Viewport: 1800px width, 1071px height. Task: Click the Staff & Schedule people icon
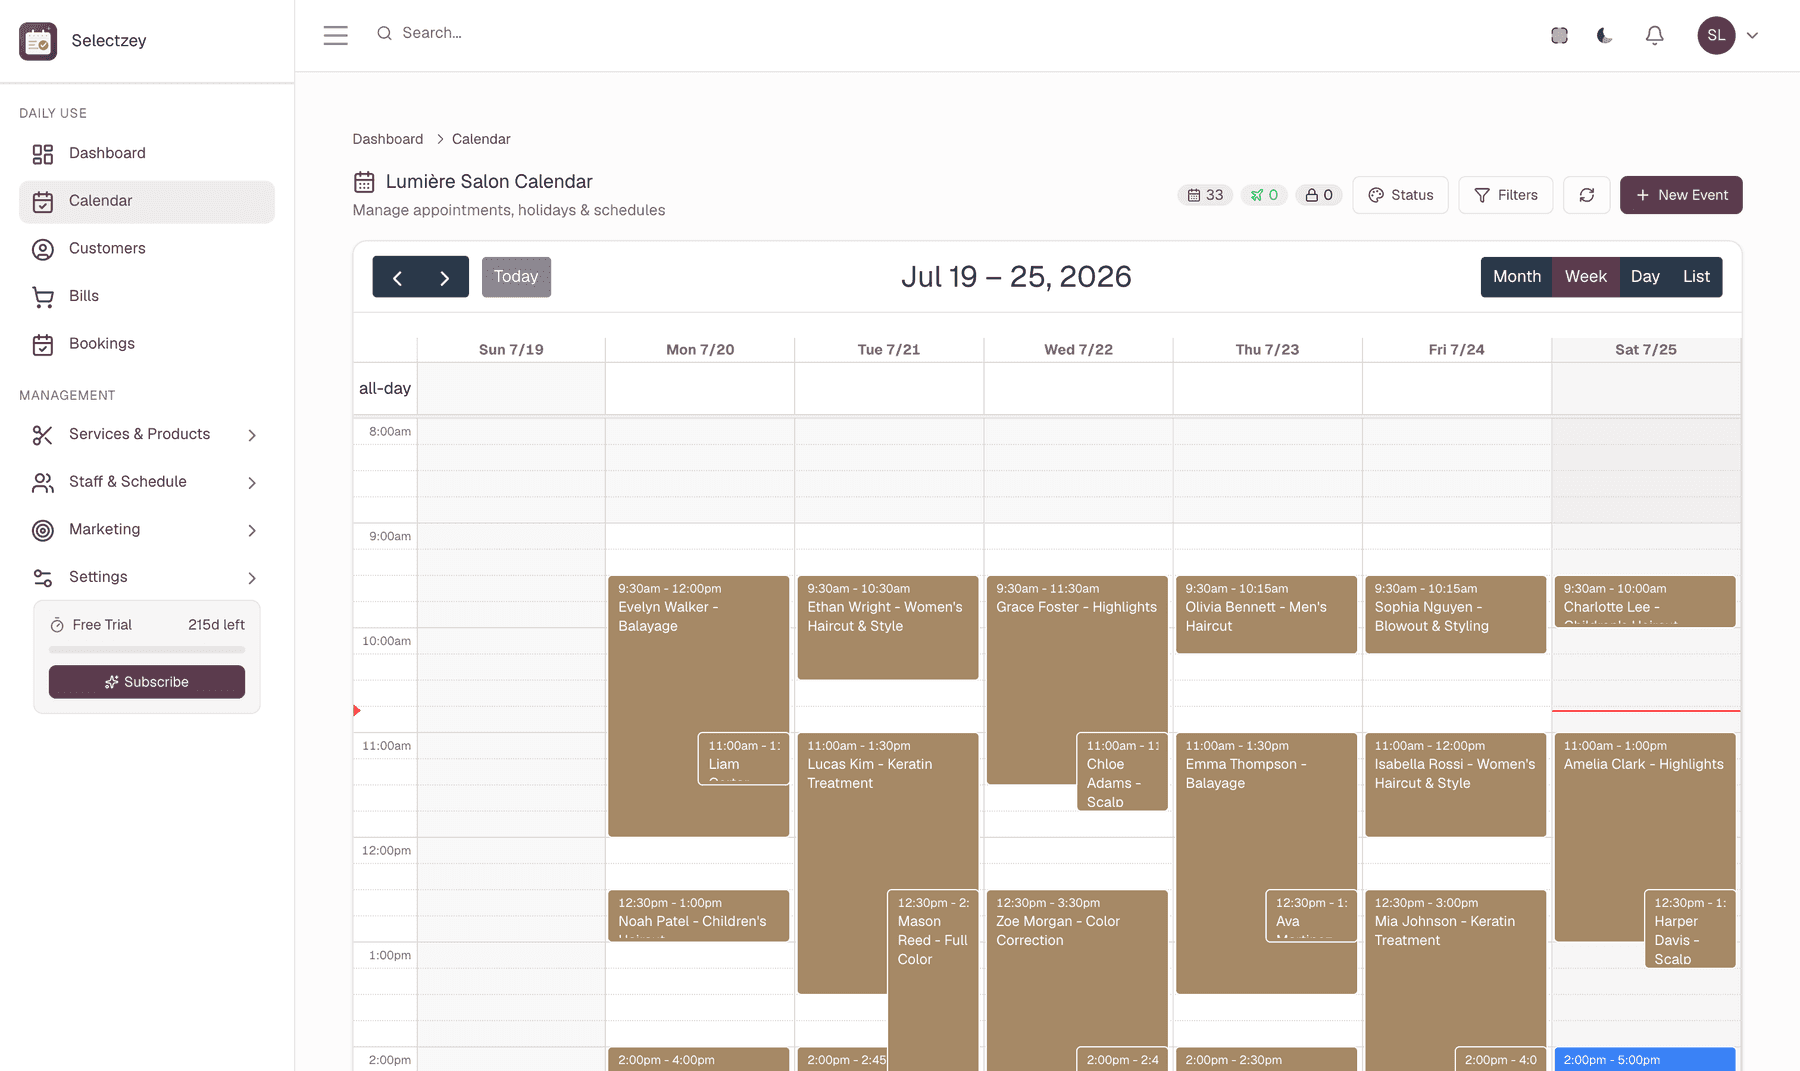(43, 483)
